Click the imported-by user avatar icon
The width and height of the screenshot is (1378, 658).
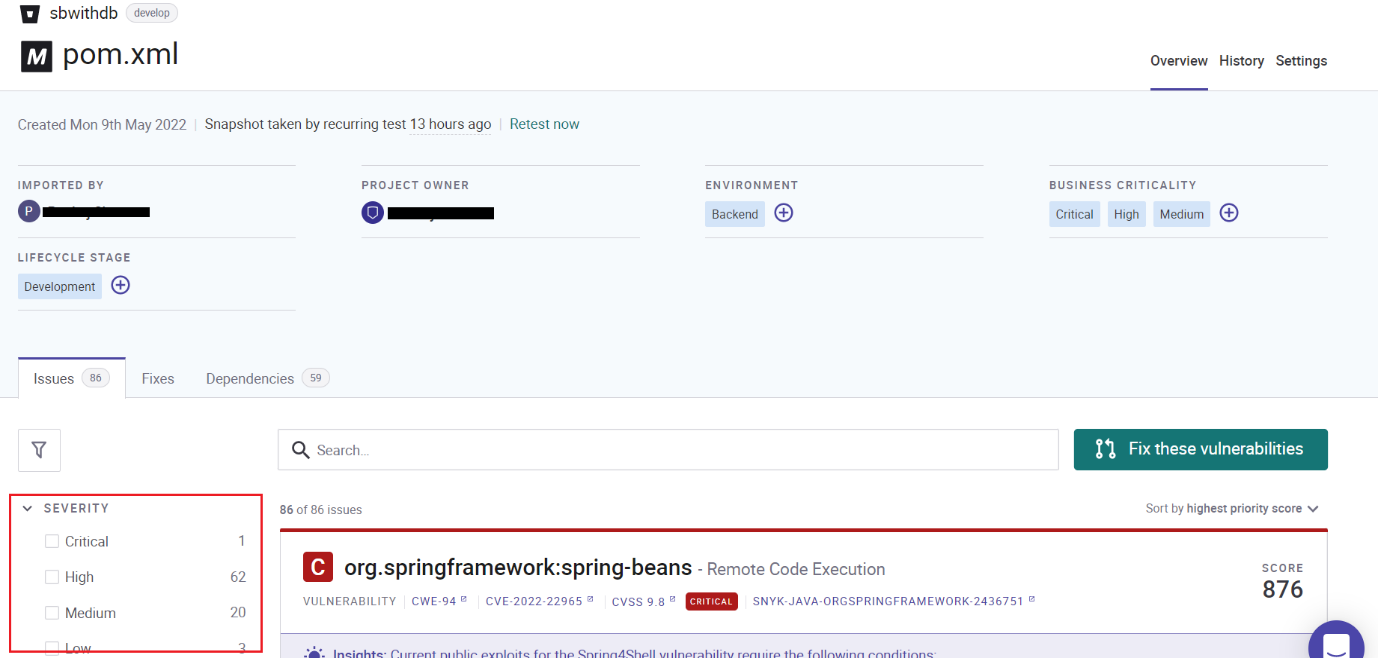point(29,211)
